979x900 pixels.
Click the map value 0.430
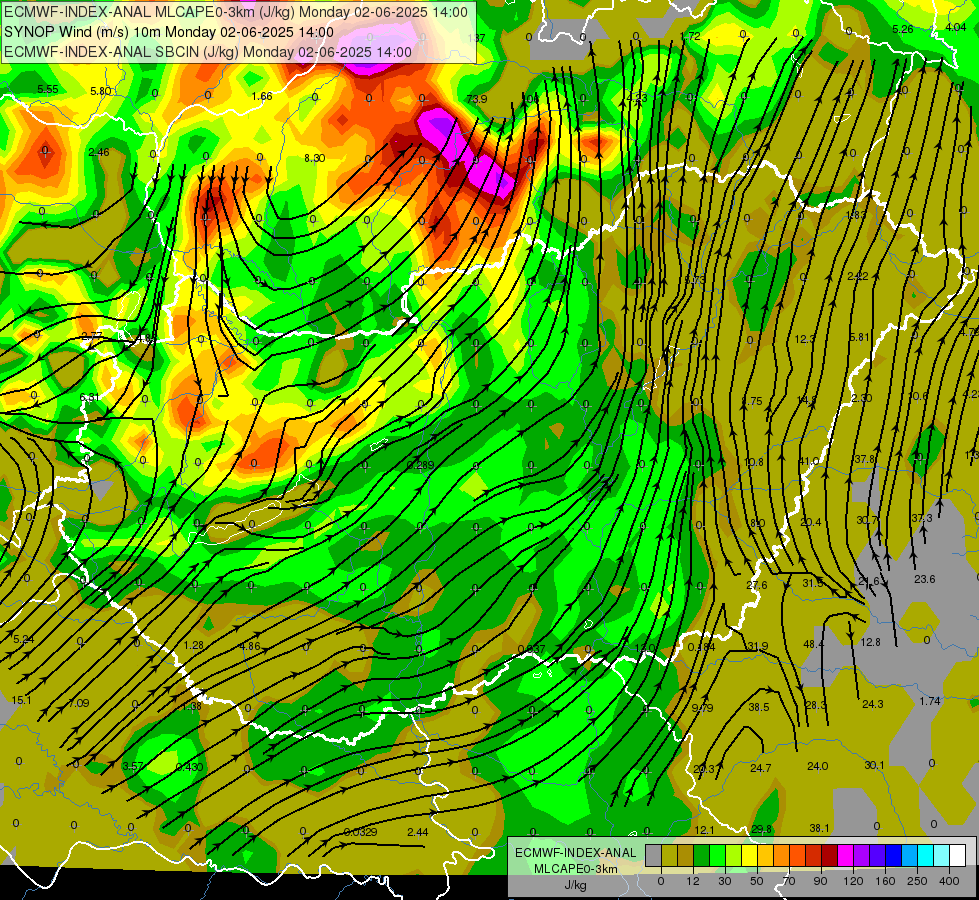coord(189,767)
